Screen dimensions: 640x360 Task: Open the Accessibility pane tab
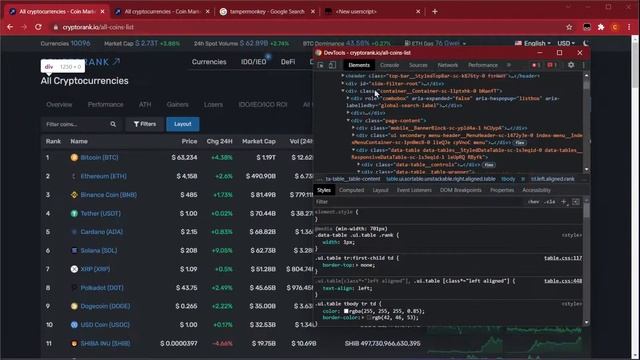536,190
